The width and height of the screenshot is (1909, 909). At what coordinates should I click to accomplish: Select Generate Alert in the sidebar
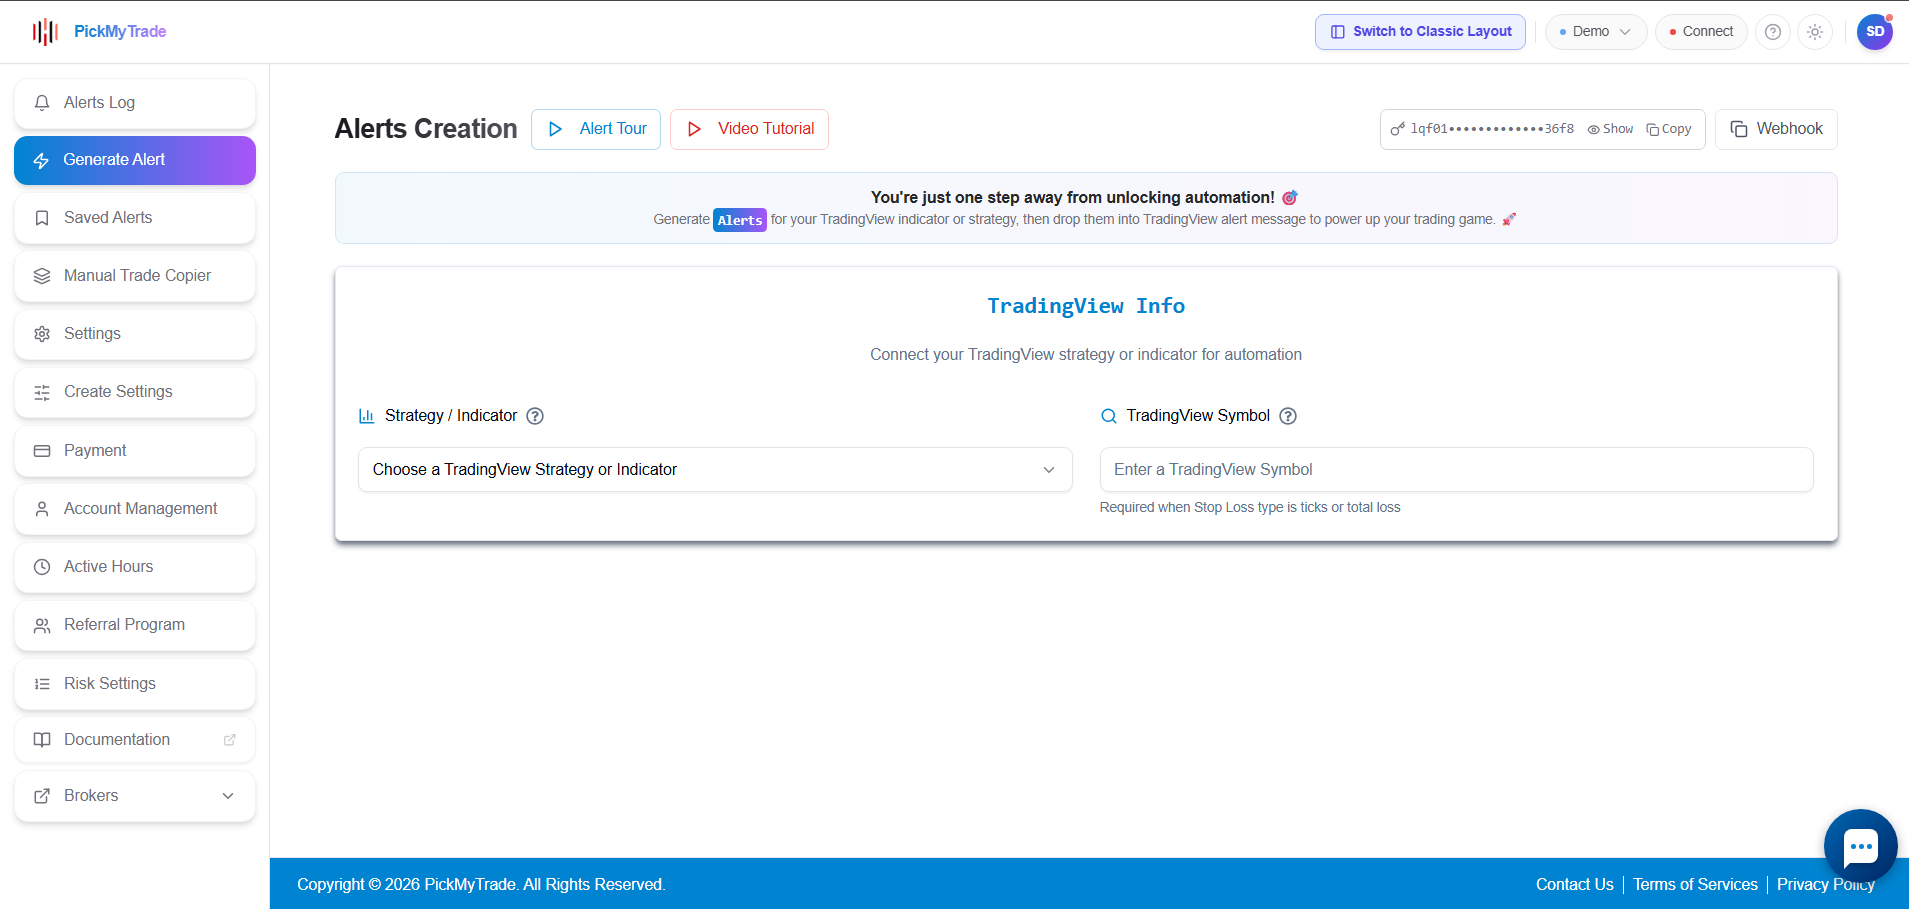coord(113,159)
